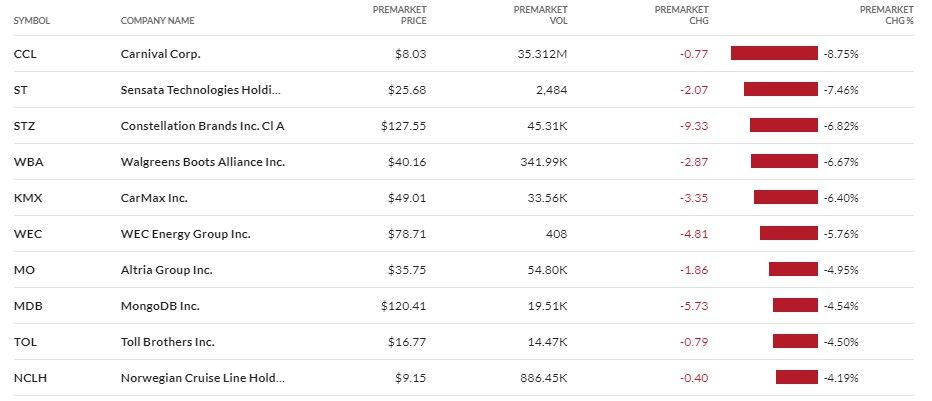Click the TOL ticker symbol
Screen dimensions: 932x401
click(25, 342)
